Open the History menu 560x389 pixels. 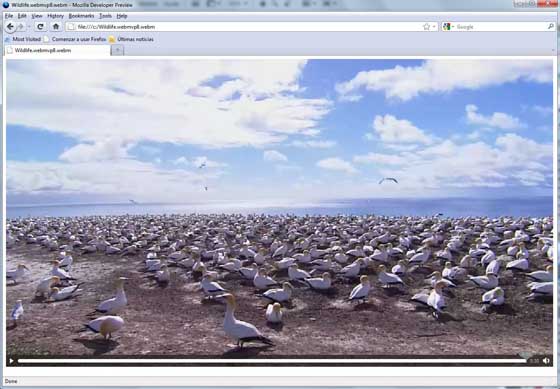point(56,16)
